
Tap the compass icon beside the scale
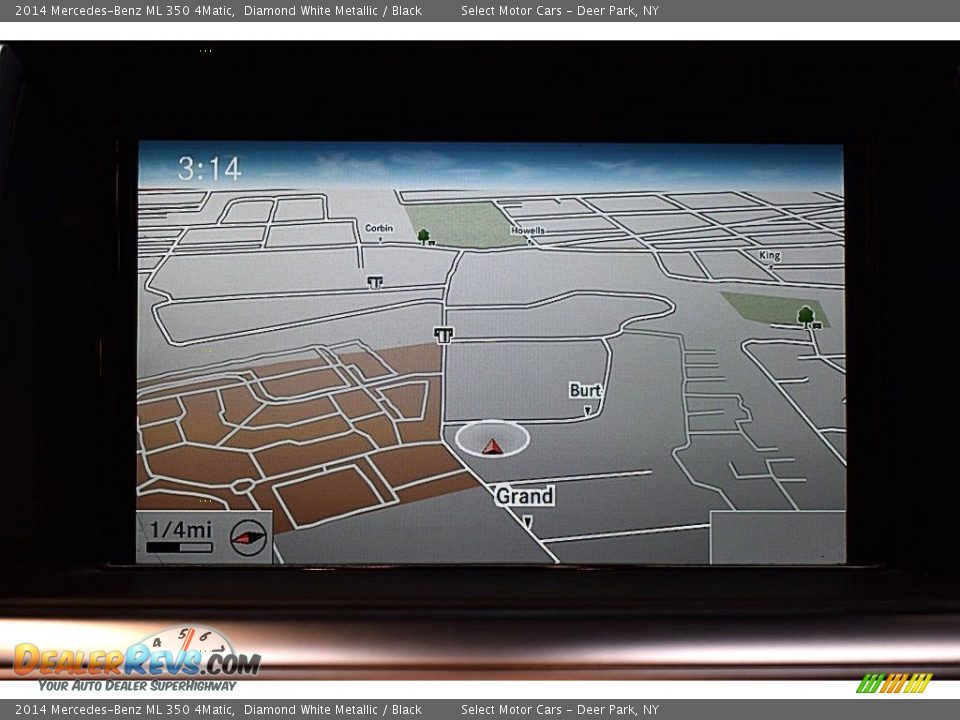[x=248, y=538]
